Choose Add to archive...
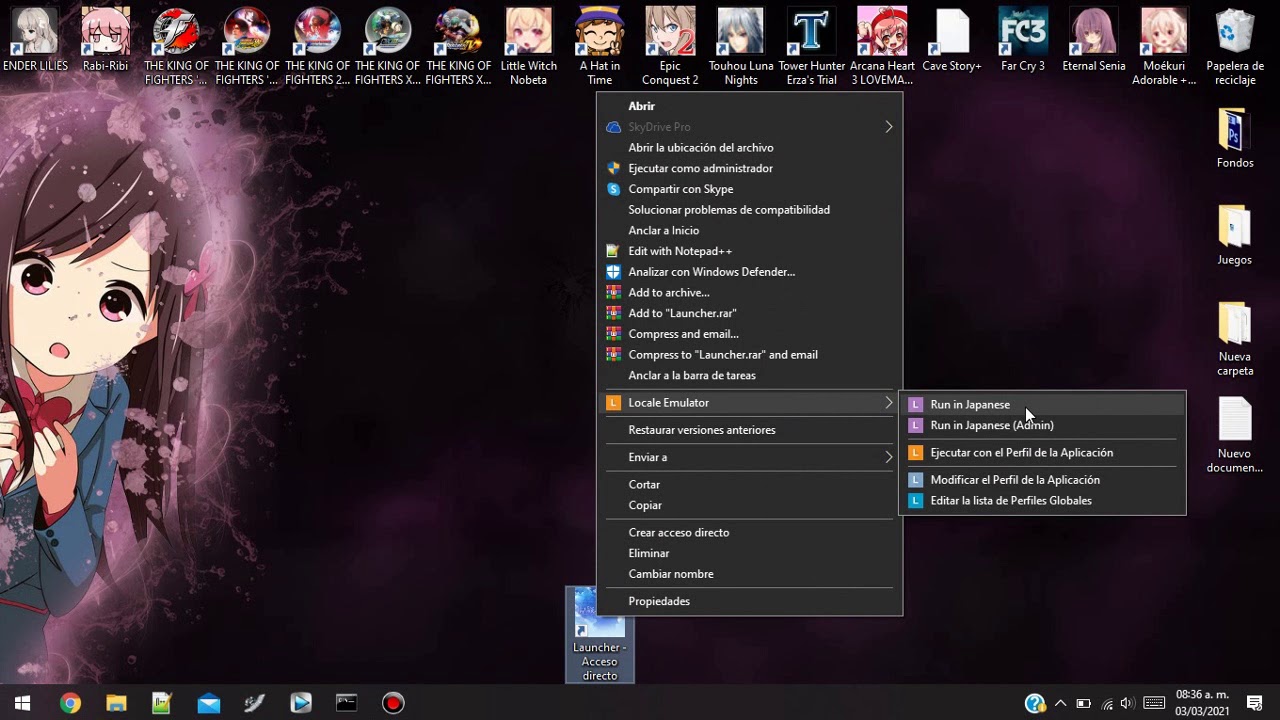 click(749, 292)
